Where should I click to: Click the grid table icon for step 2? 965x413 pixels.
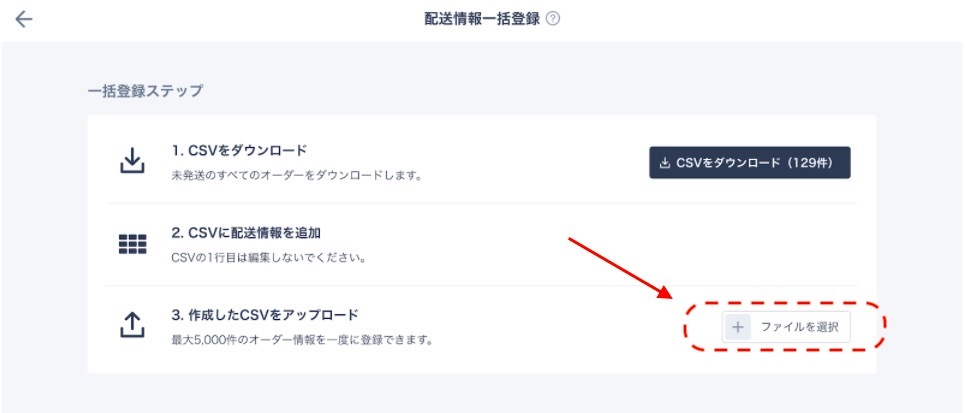132,244
